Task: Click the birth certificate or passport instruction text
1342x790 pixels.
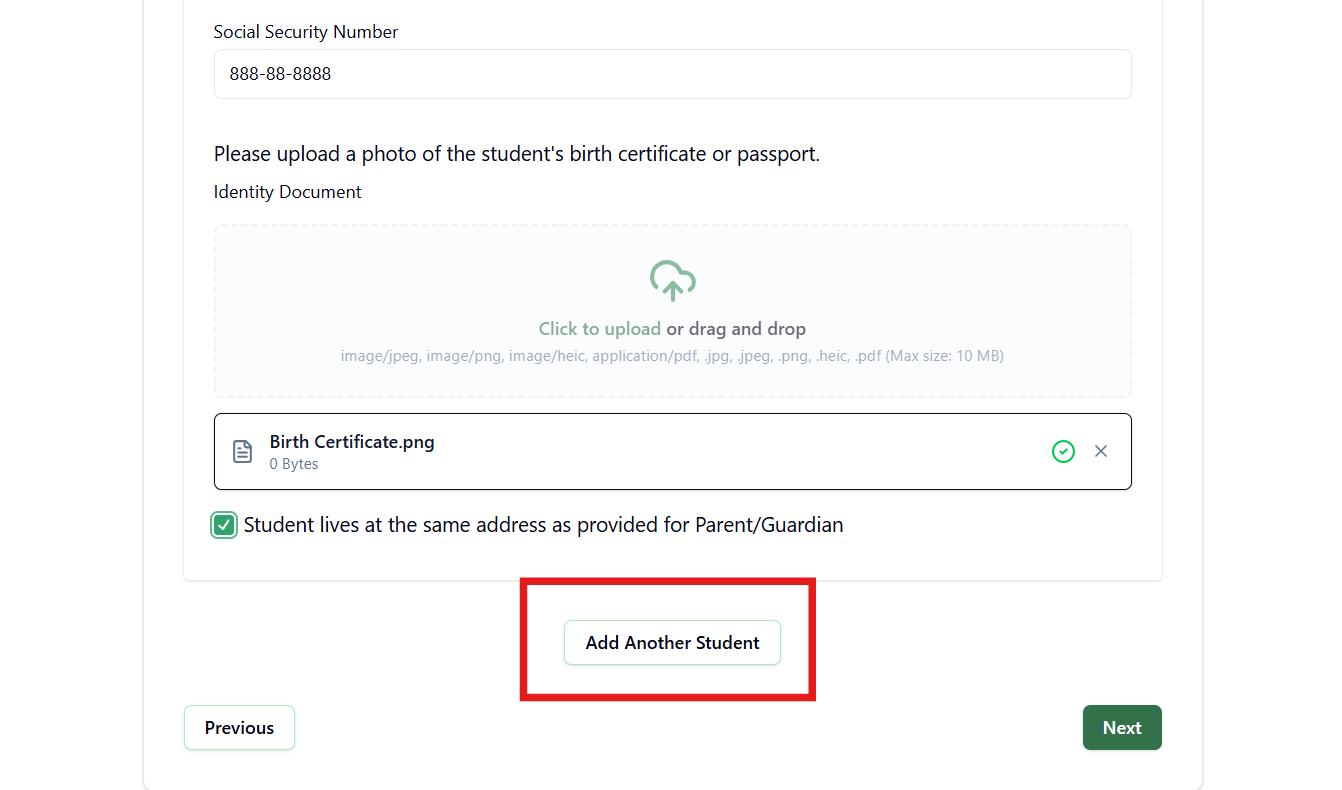Action: click(x=517, y=155)
